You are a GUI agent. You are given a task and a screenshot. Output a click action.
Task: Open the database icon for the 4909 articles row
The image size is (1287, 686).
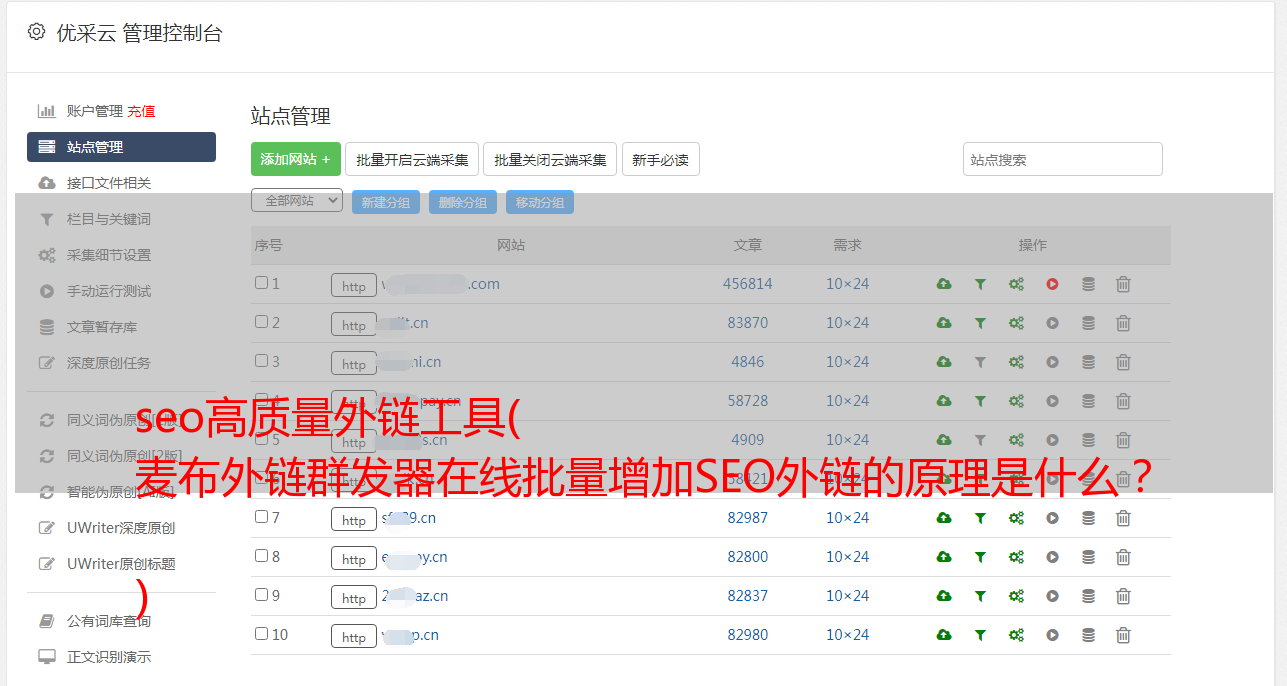[x=1088, y=440]
